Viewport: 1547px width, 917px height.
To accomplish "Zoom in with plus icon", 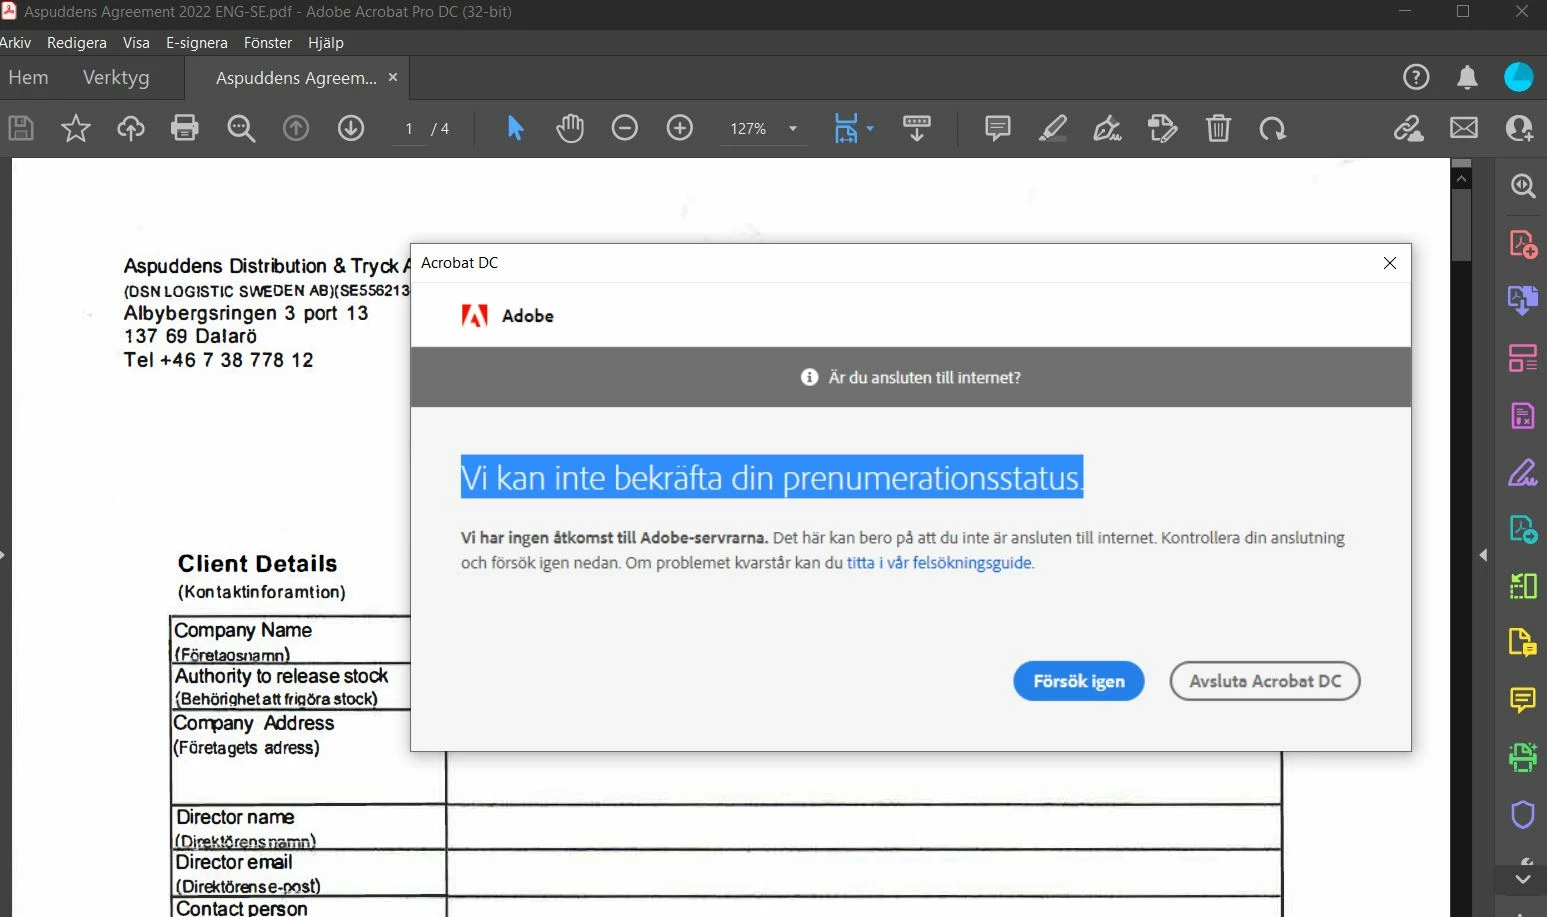I will [x=680, y=128].
